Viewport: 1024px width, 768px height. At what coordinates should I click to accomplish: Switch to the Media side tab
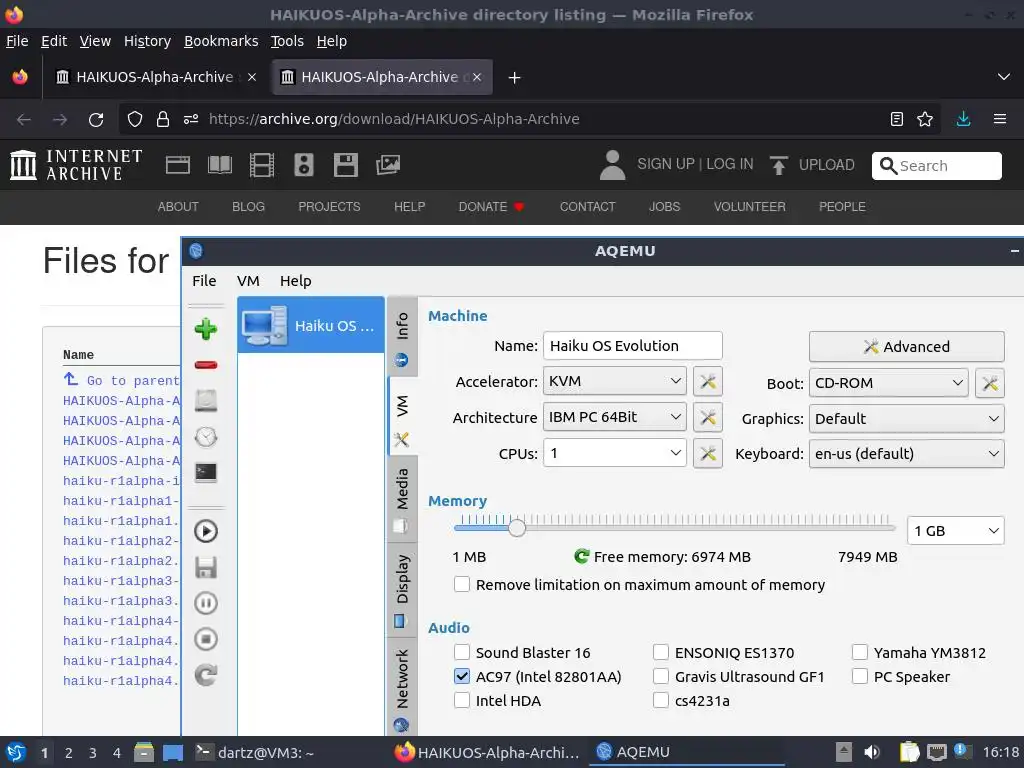402,498
